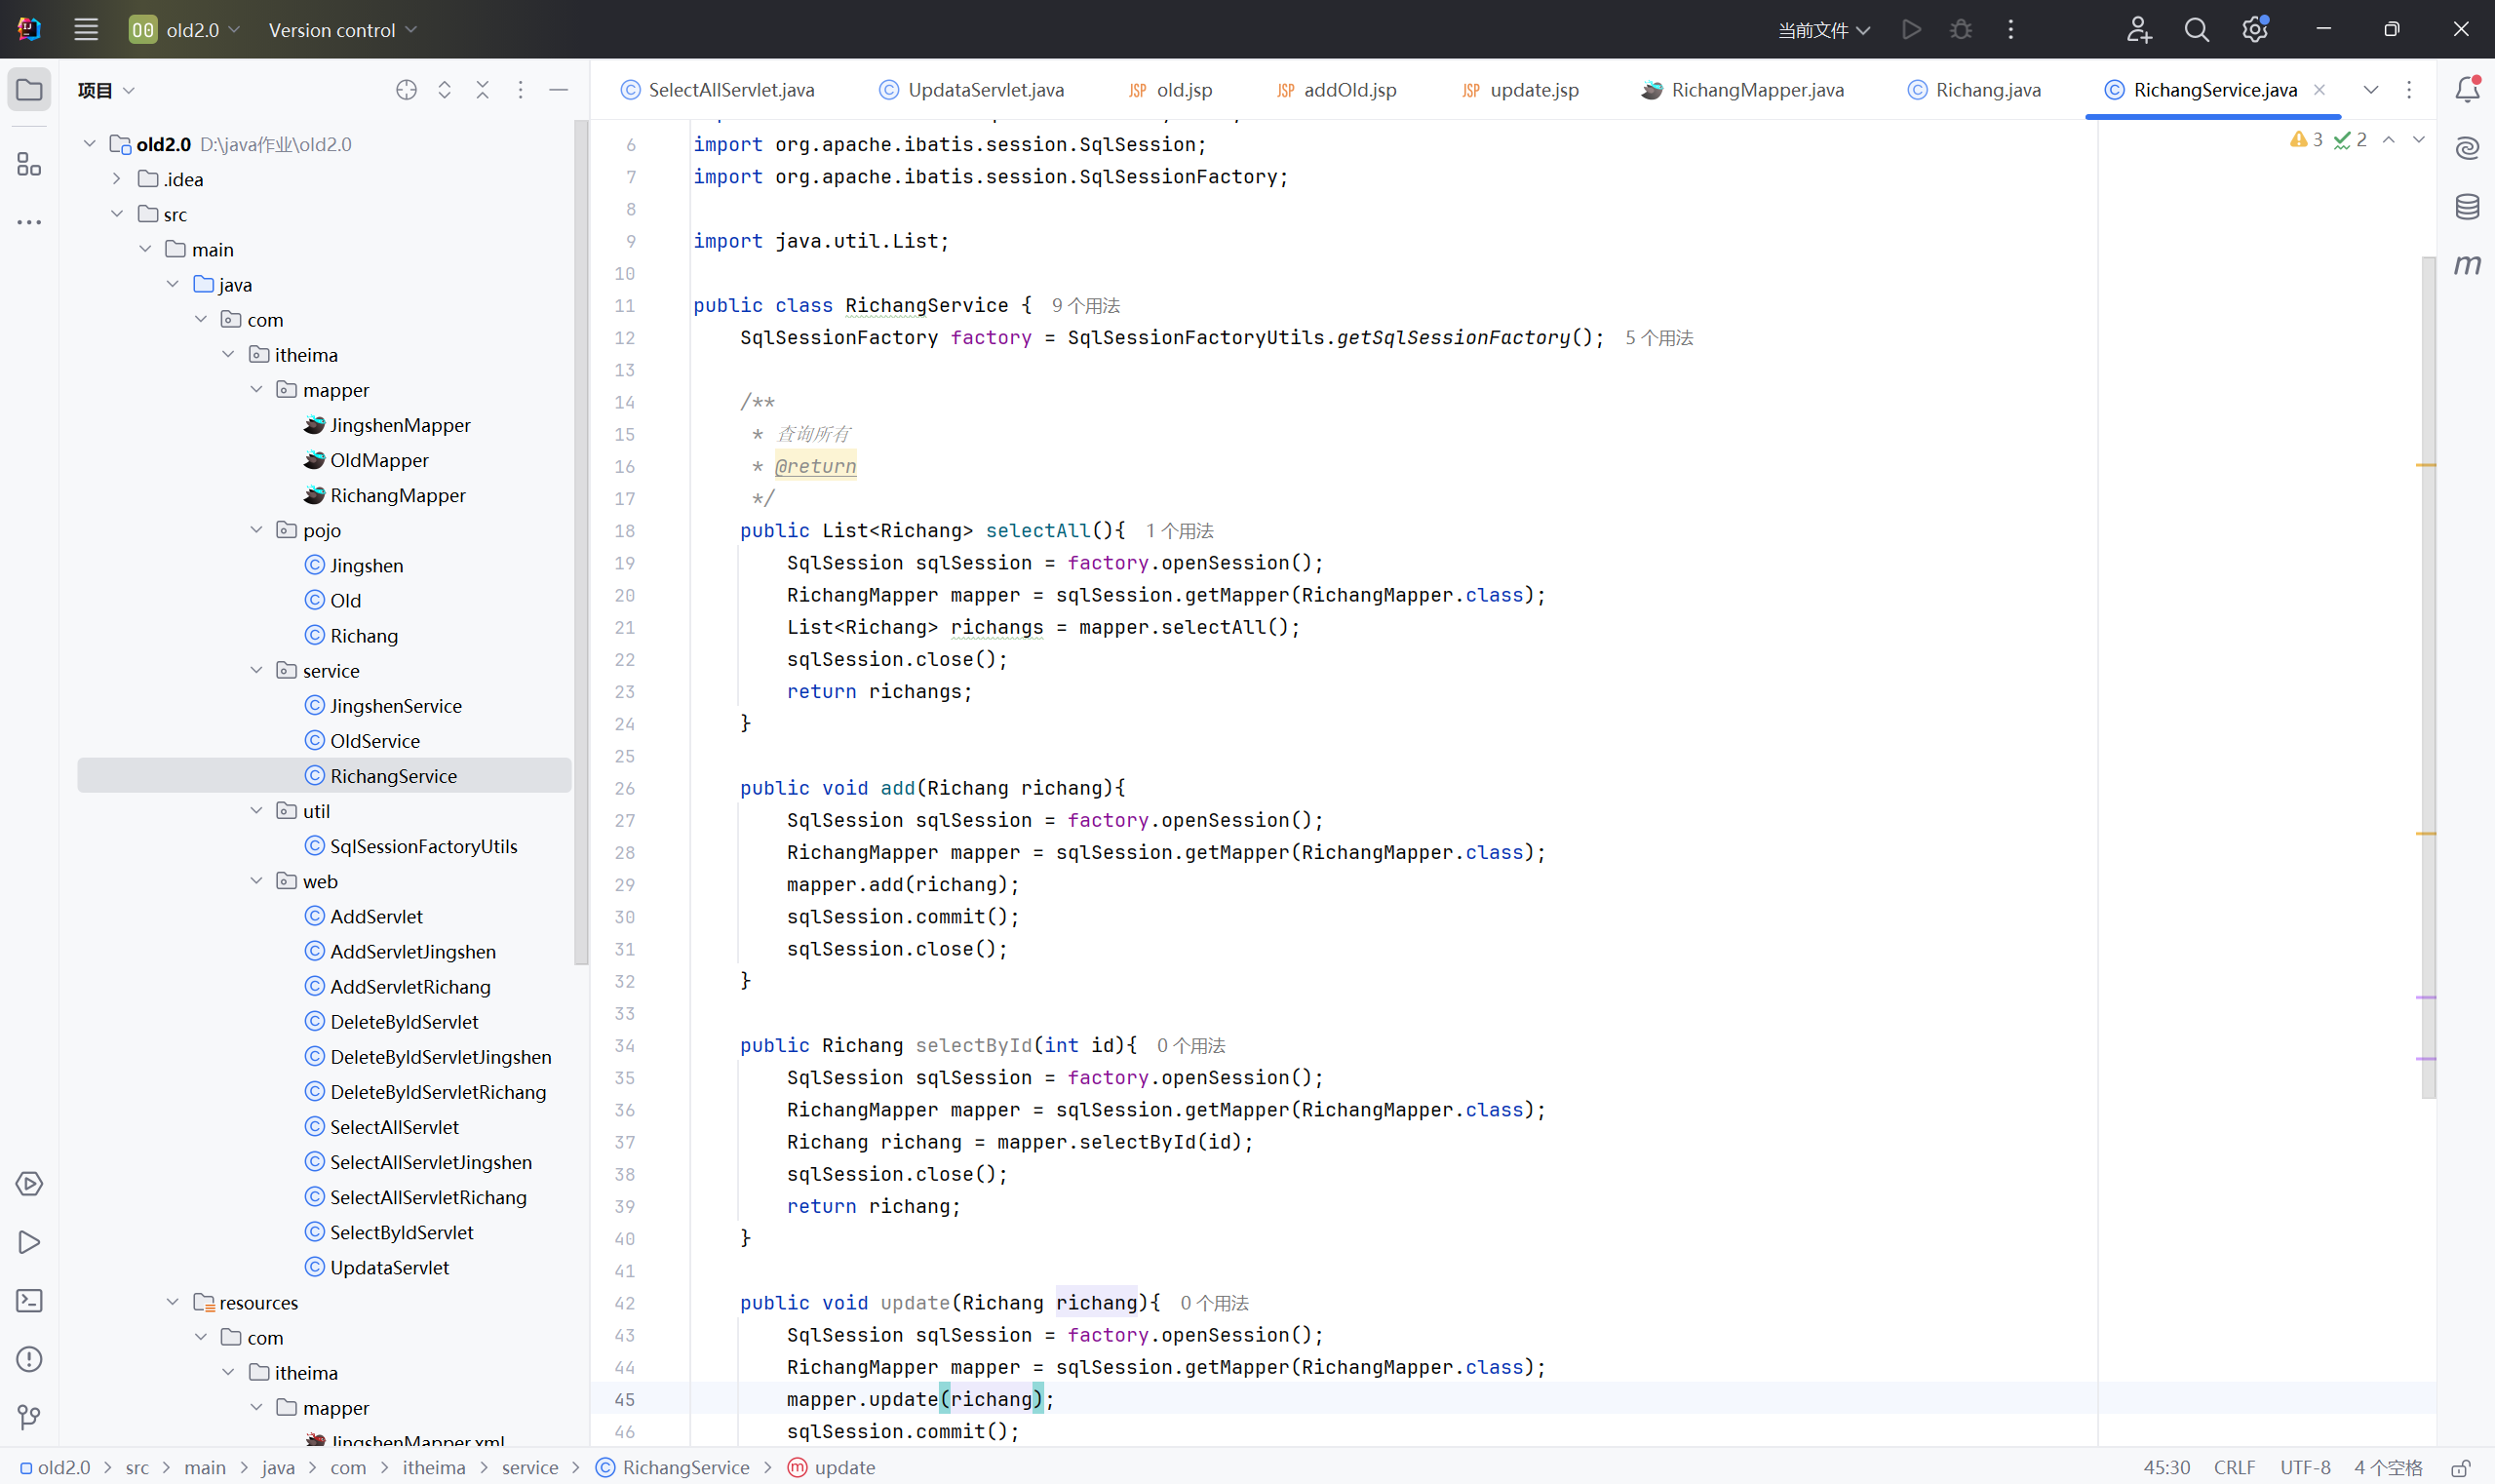This screenshot has height=1484, width=2495.
Task: Click the project tree vertical scrollbar
Action: point(581,540)
